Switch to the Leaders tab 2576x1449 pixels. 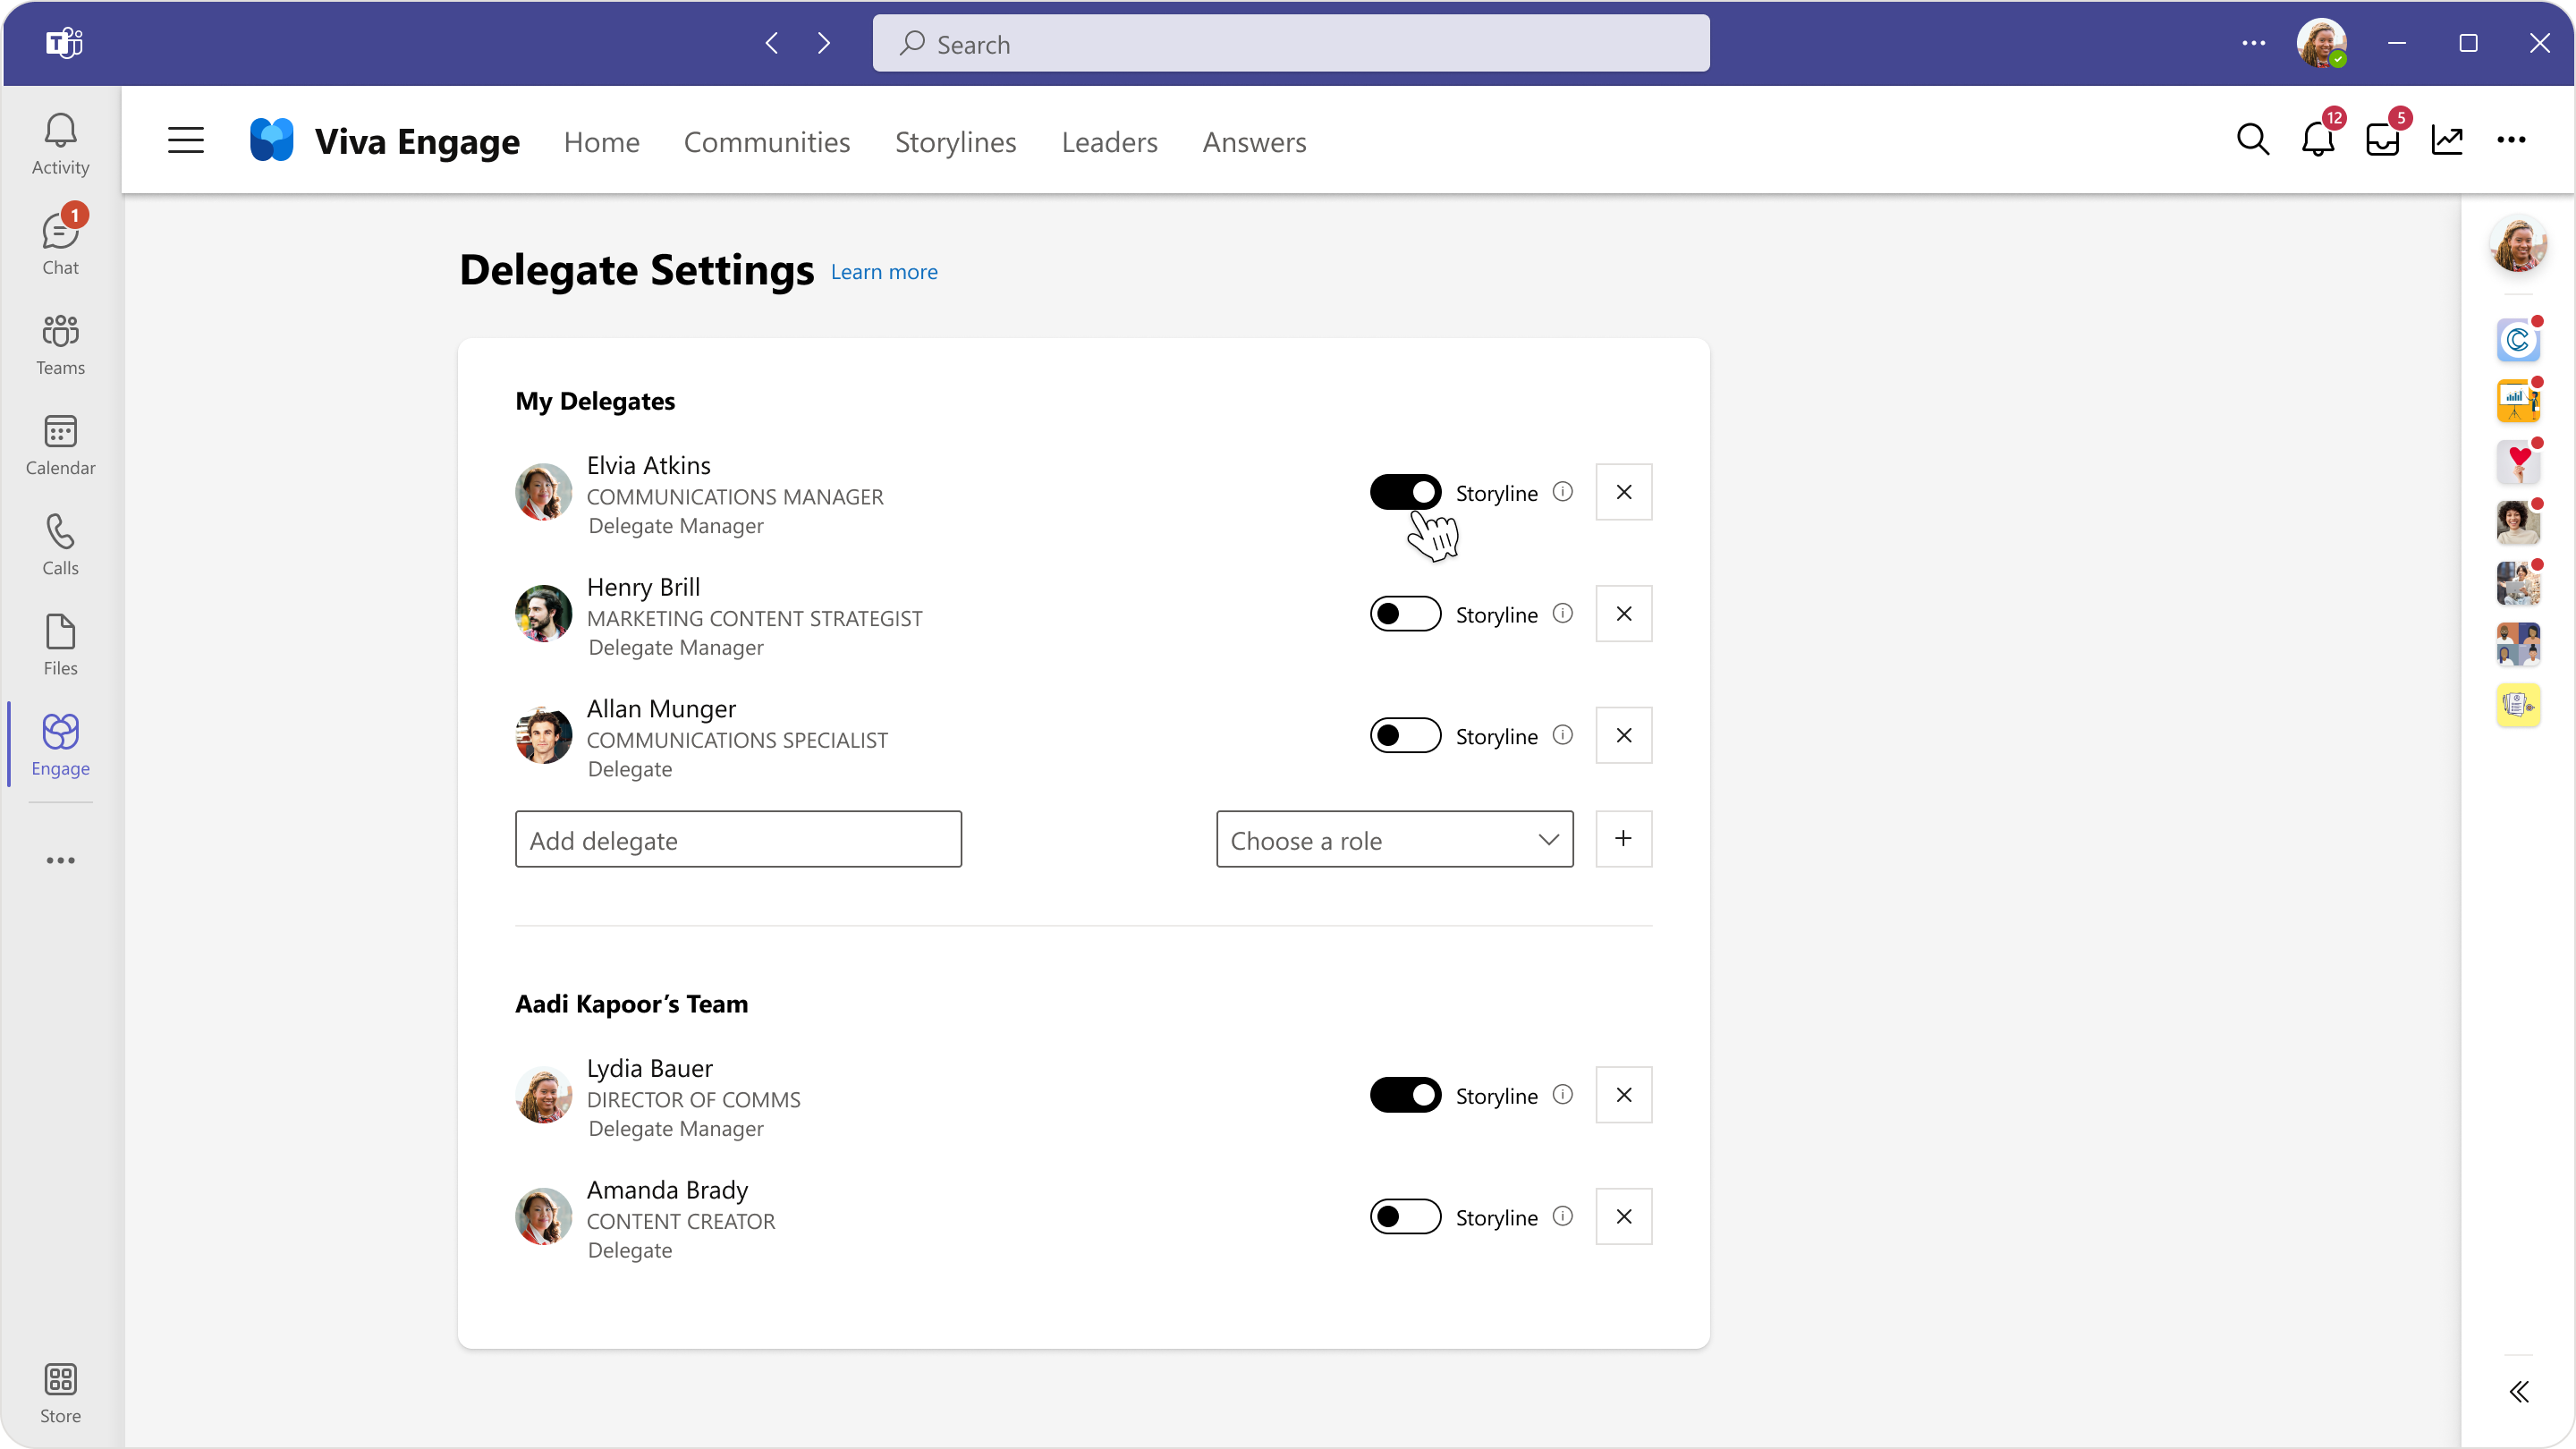pyautogui.click(x=1109, y=141)
